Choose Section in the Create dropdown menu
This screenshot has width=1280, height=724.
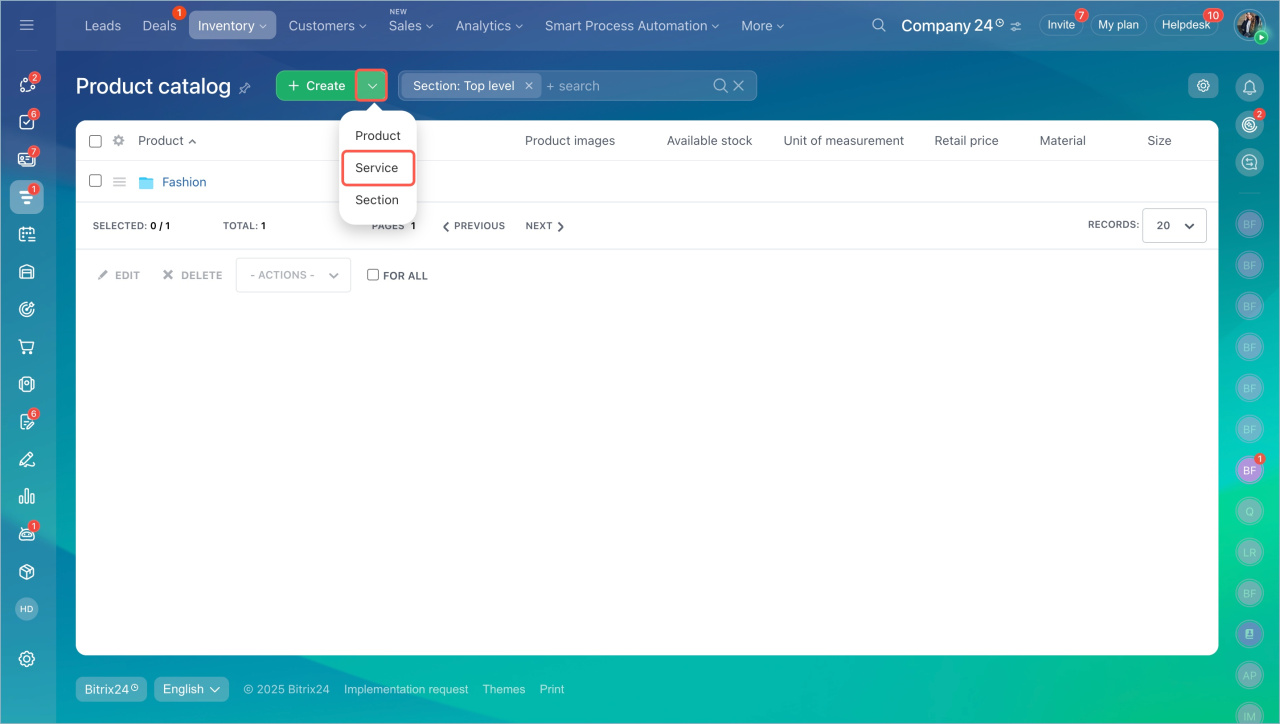pyautogui.click(x=377, y=200)
